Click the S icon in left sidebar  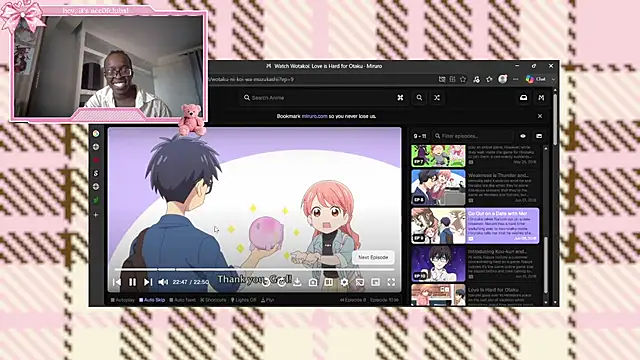[96, 173]
